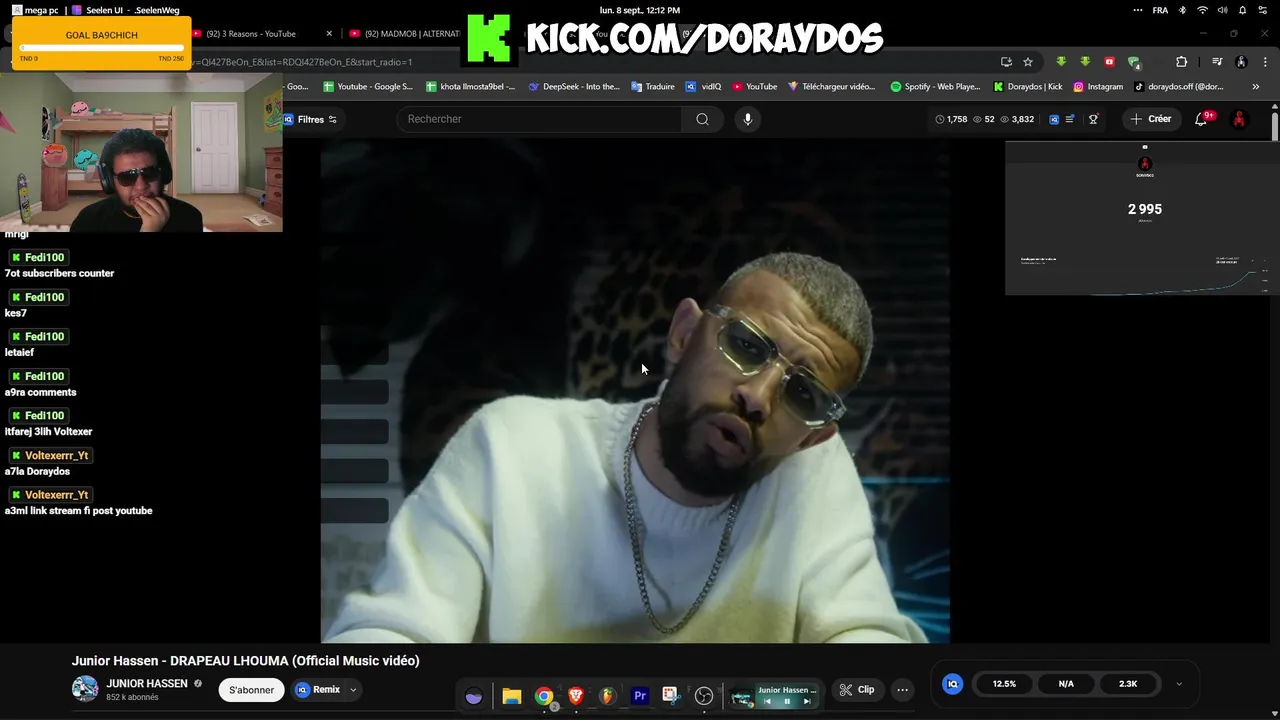The height and width of the screenshot is (720, 1280).
Task: Switch to the MADMOB | ALTERNATI tab
Action: (x=405, y=34)
